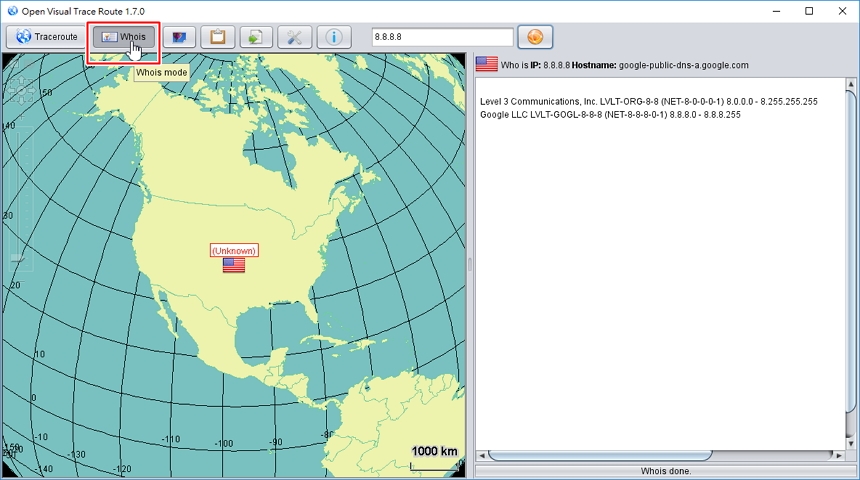Open the About info icon
The height and width of the screenshot is (480, 860).
point(334,37)
